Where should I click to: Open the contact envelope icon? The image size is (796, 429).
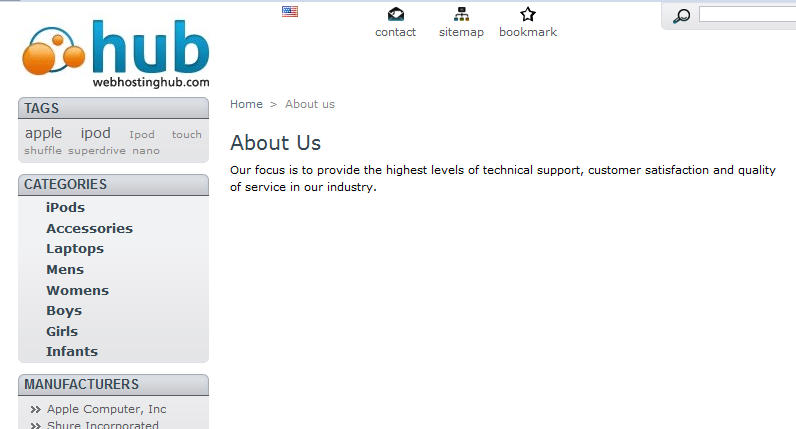click(x=396, y=14)
